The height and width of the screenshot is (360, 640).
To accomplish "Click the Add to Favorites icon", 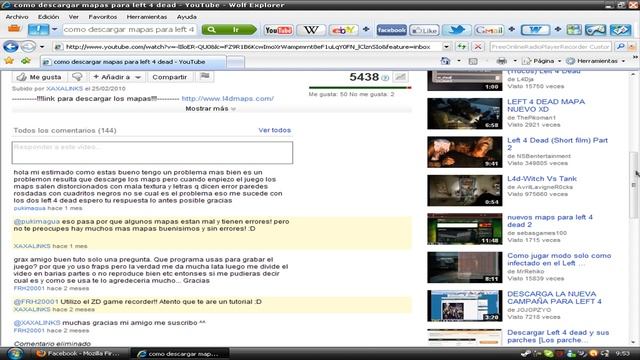I will tap(26, 61).
